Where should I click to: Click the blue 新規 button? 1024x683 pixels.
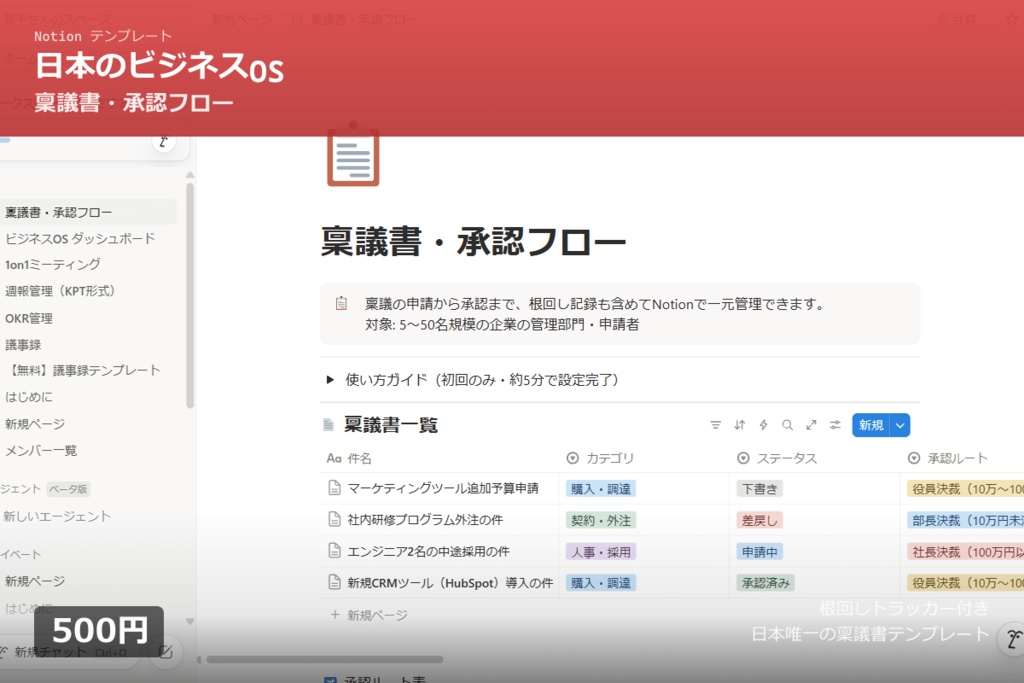872,425
